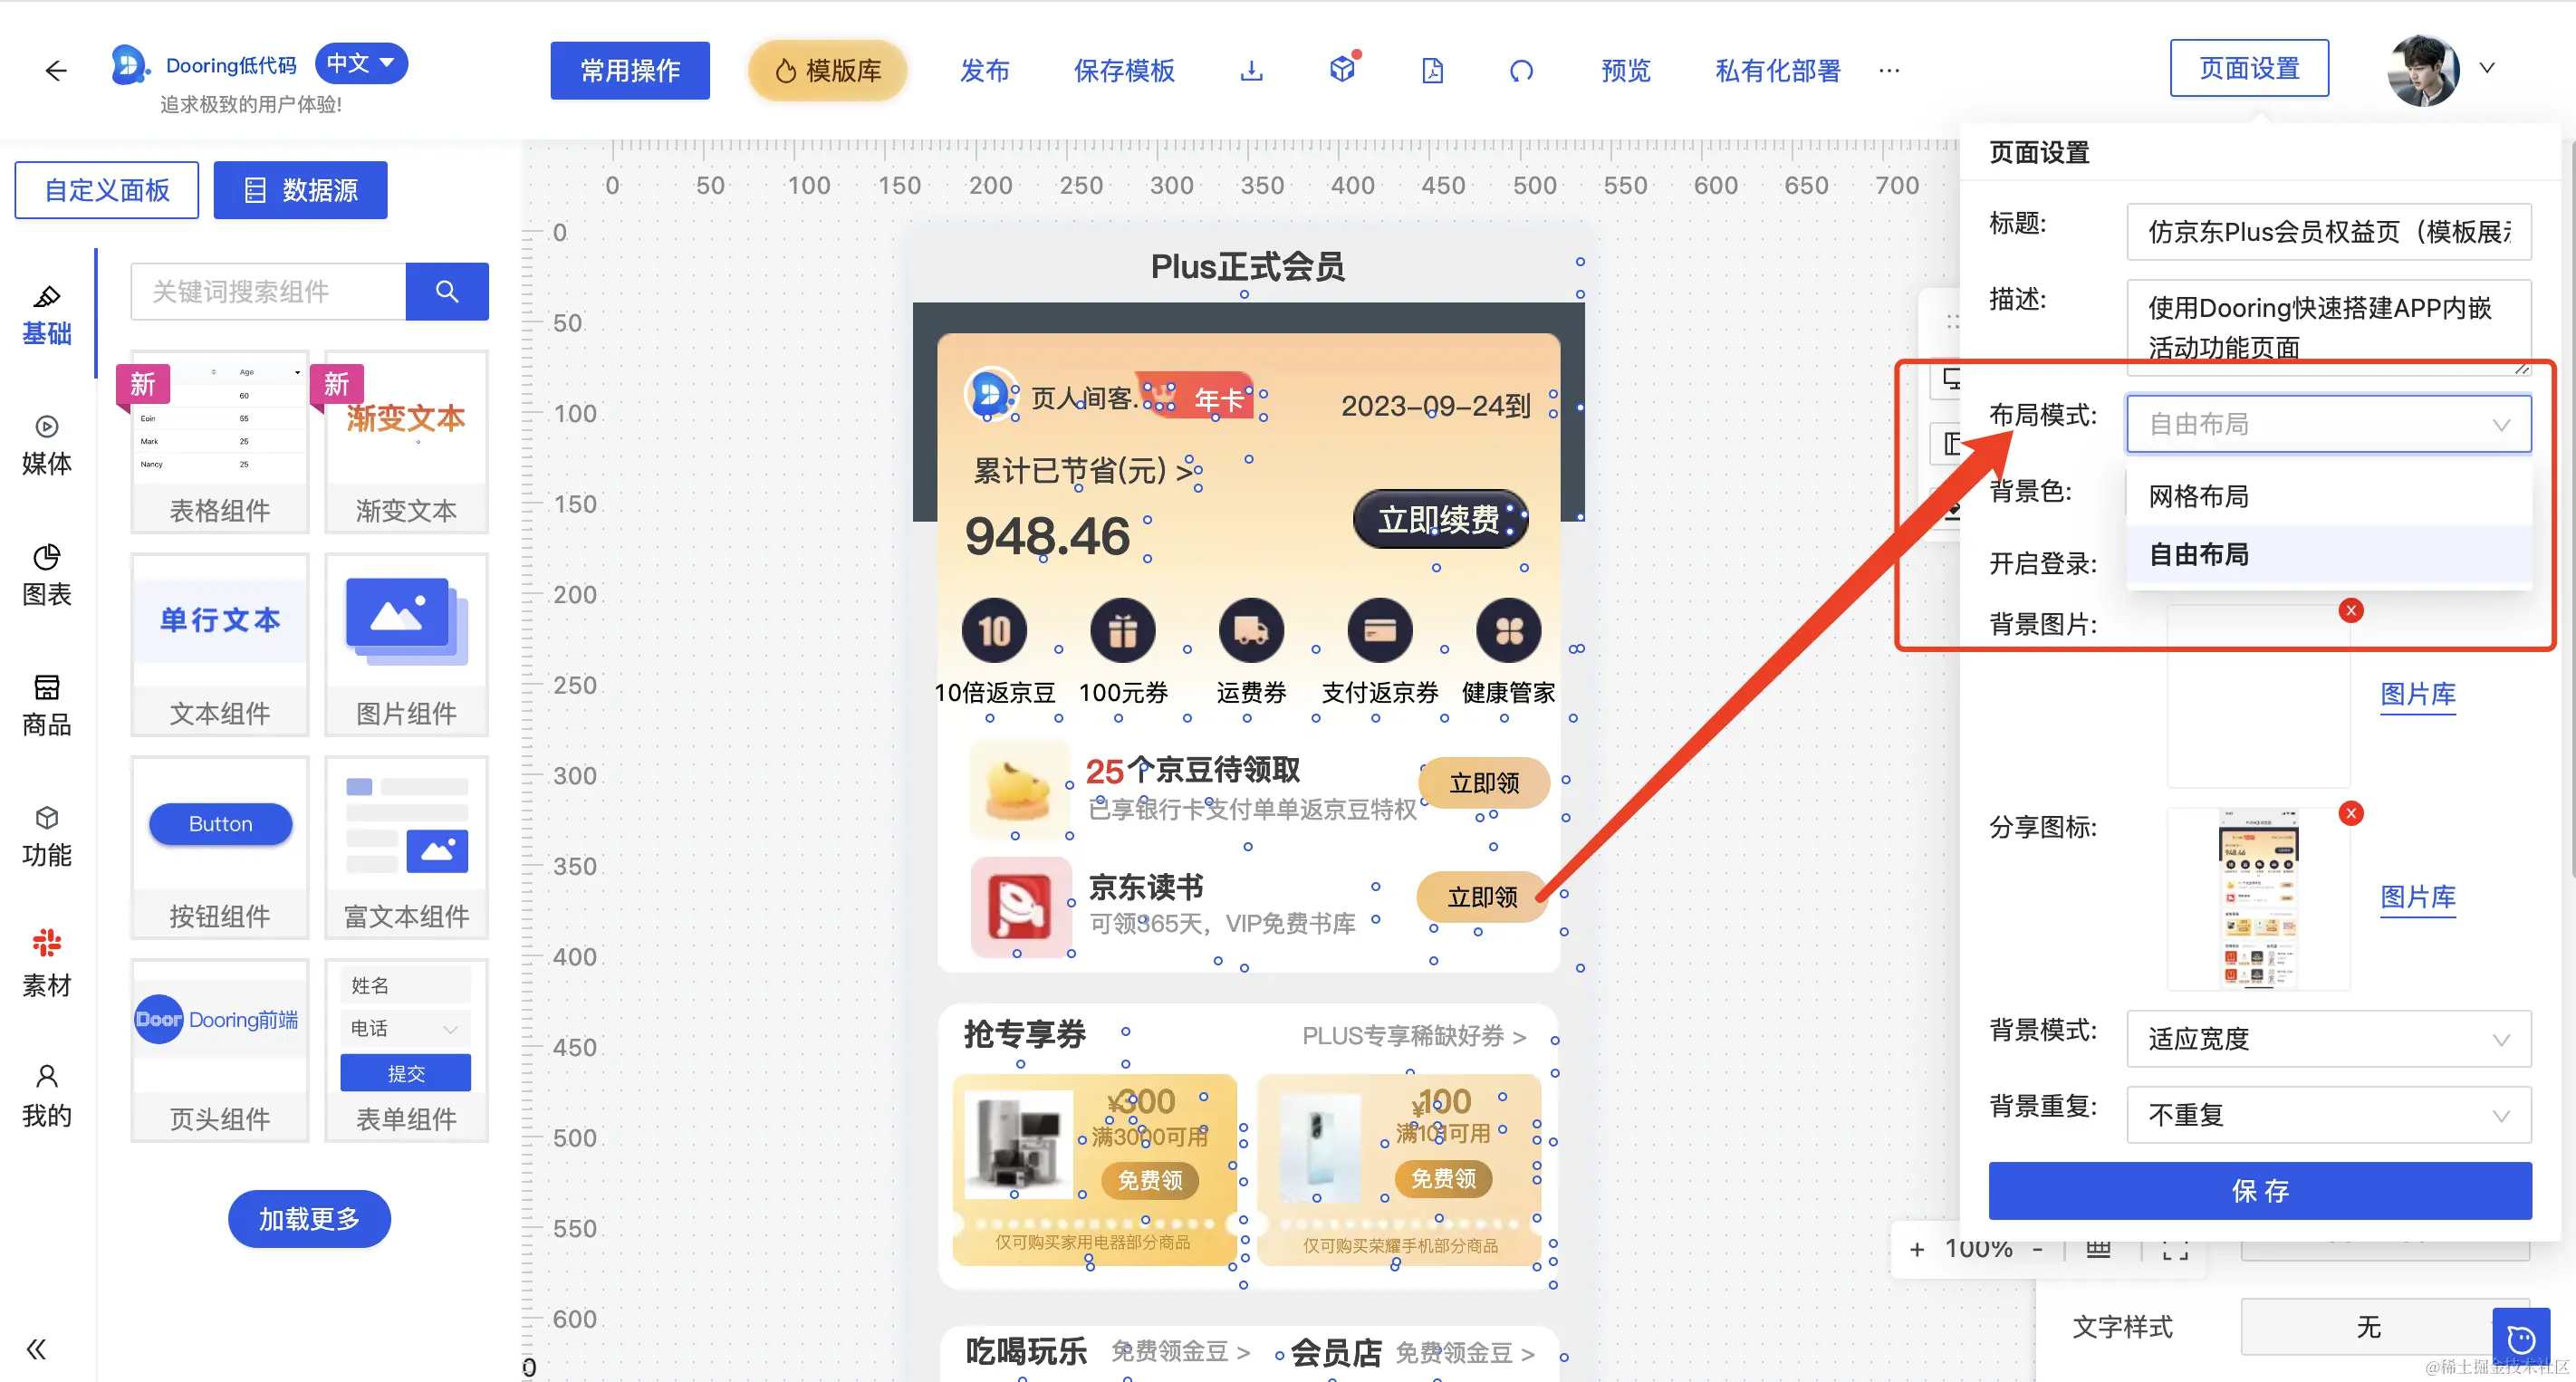
Task: Click the 10倍返京豆 round icon on canvas
Action: coord(994,630)
